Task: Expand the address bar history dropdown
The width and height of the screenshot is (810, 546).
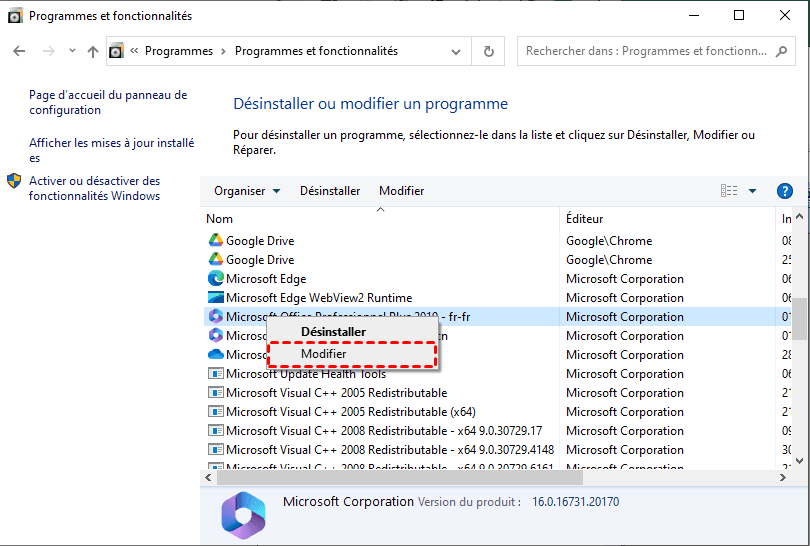Action: point(456,52)
